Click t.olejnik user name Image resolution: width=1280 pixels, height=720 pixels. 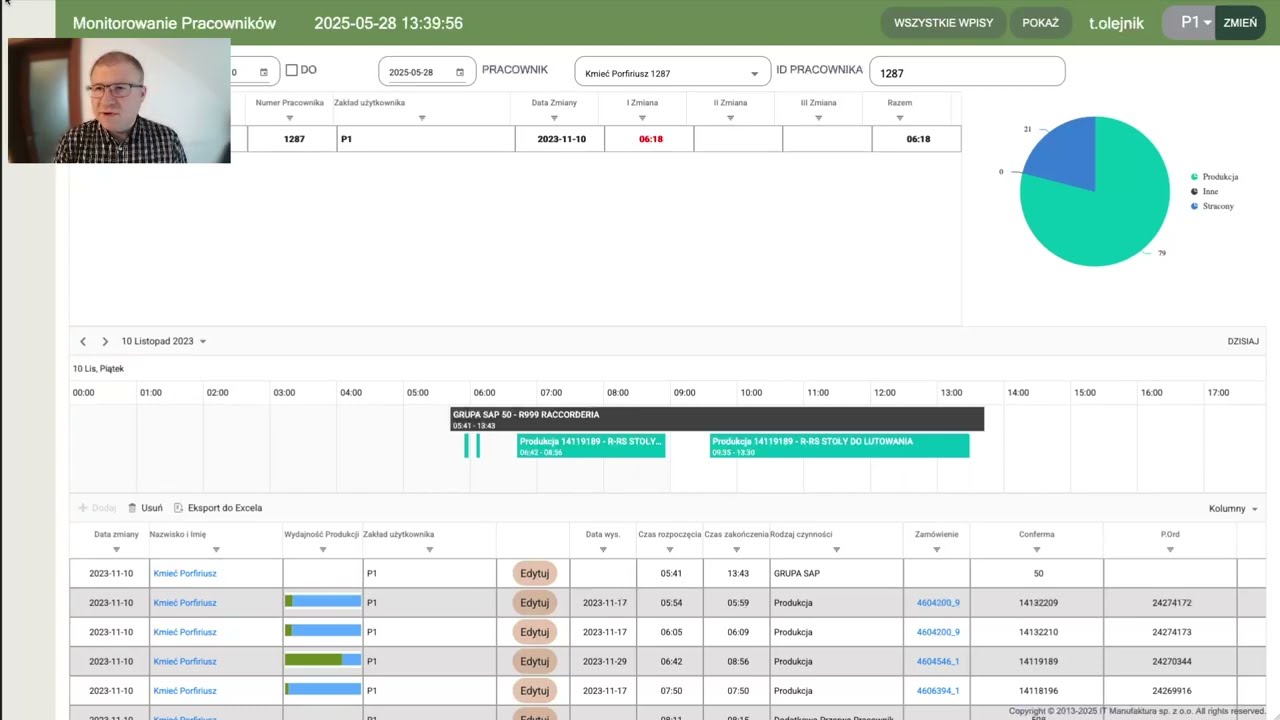tap(1116, 23)
